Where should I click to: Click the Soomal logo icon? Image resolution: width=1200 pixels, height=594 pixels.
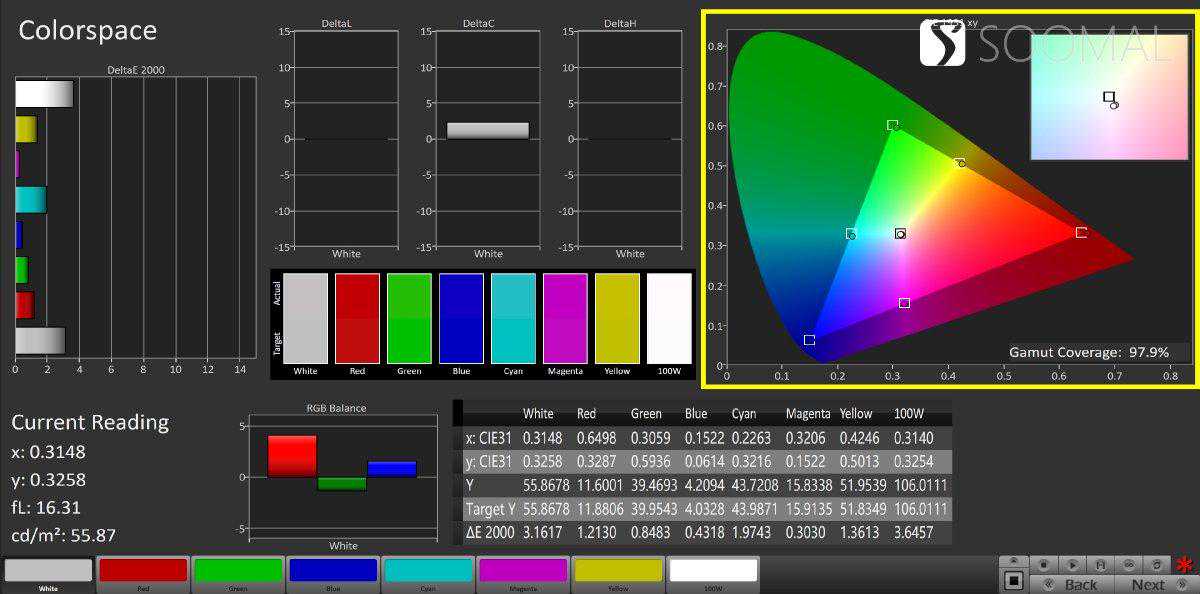tap(942, 43)
